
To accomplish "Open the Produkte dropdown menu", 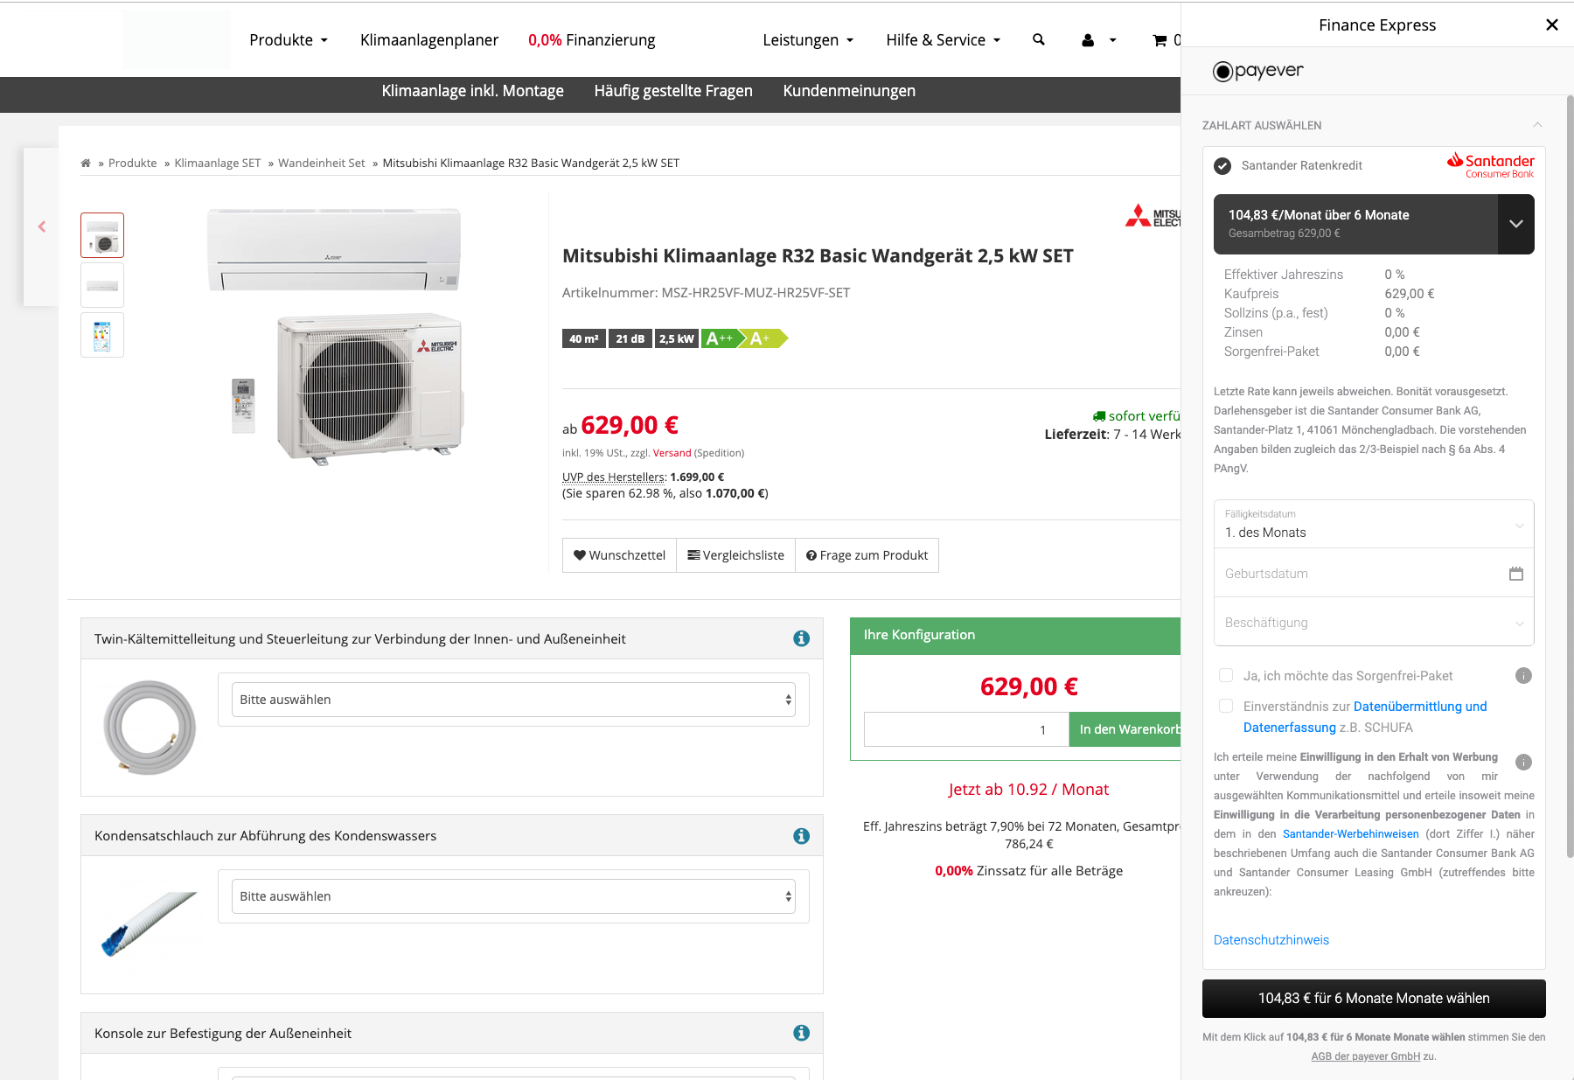I will pos(289,40).
